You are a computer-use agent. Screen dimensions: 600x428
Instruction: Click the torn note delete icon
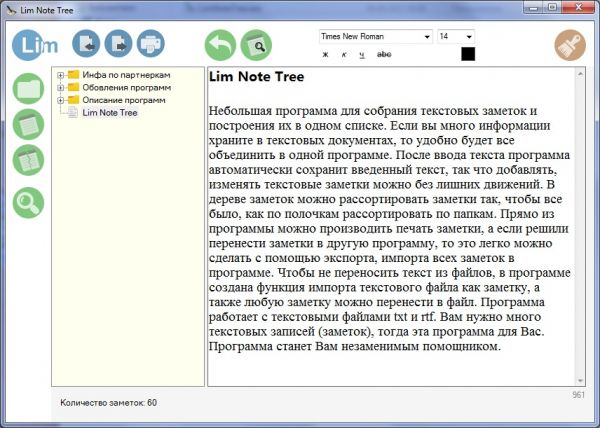[28, 161]
